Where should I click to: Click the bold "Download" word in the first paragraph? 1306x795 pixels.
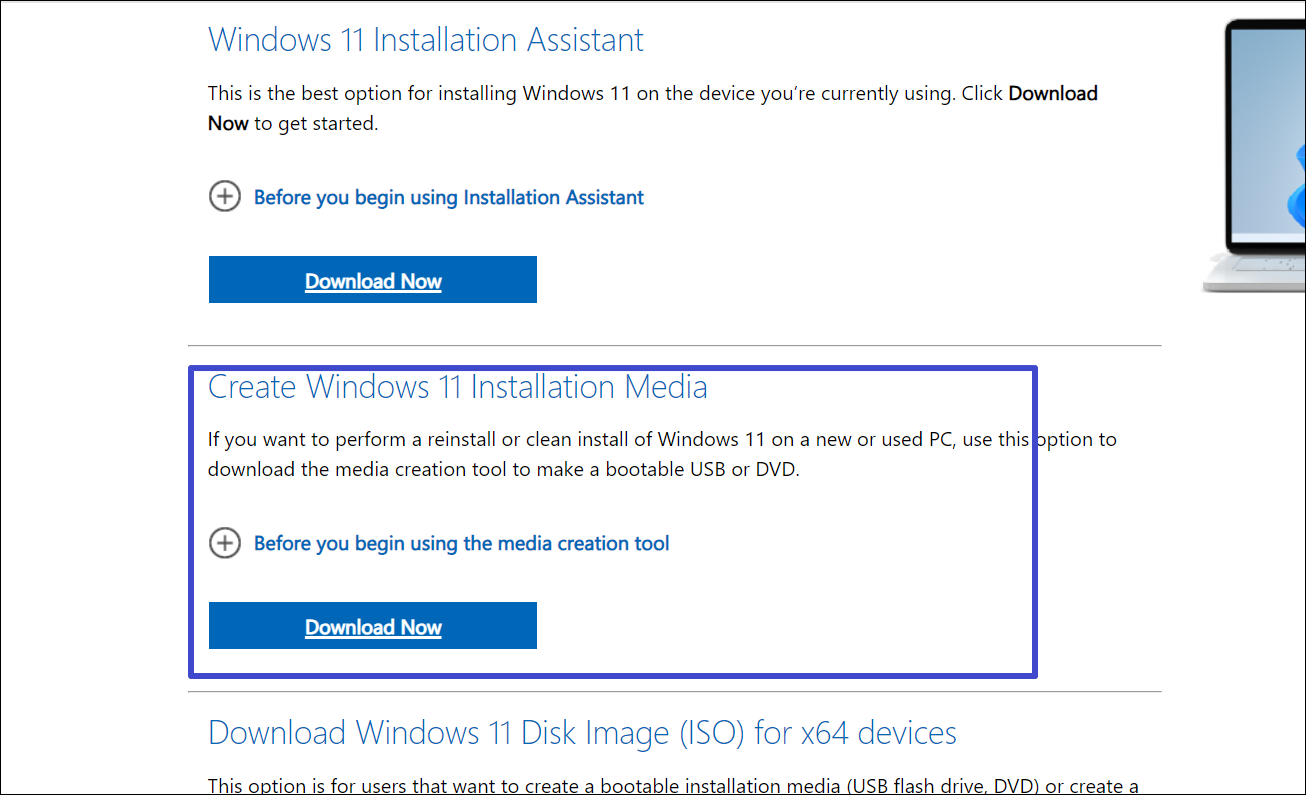click(1053, 94)
